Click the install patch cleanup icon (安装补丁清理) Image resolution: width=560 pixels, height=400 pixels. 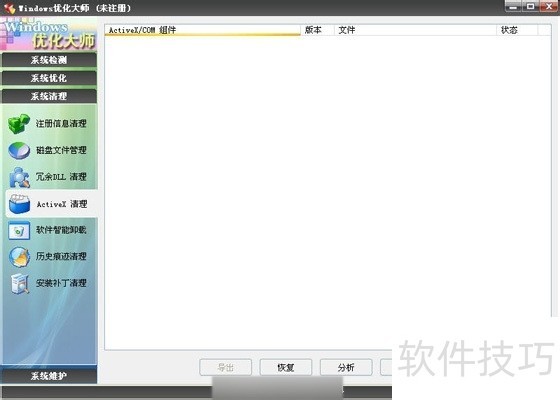(19, 284)
